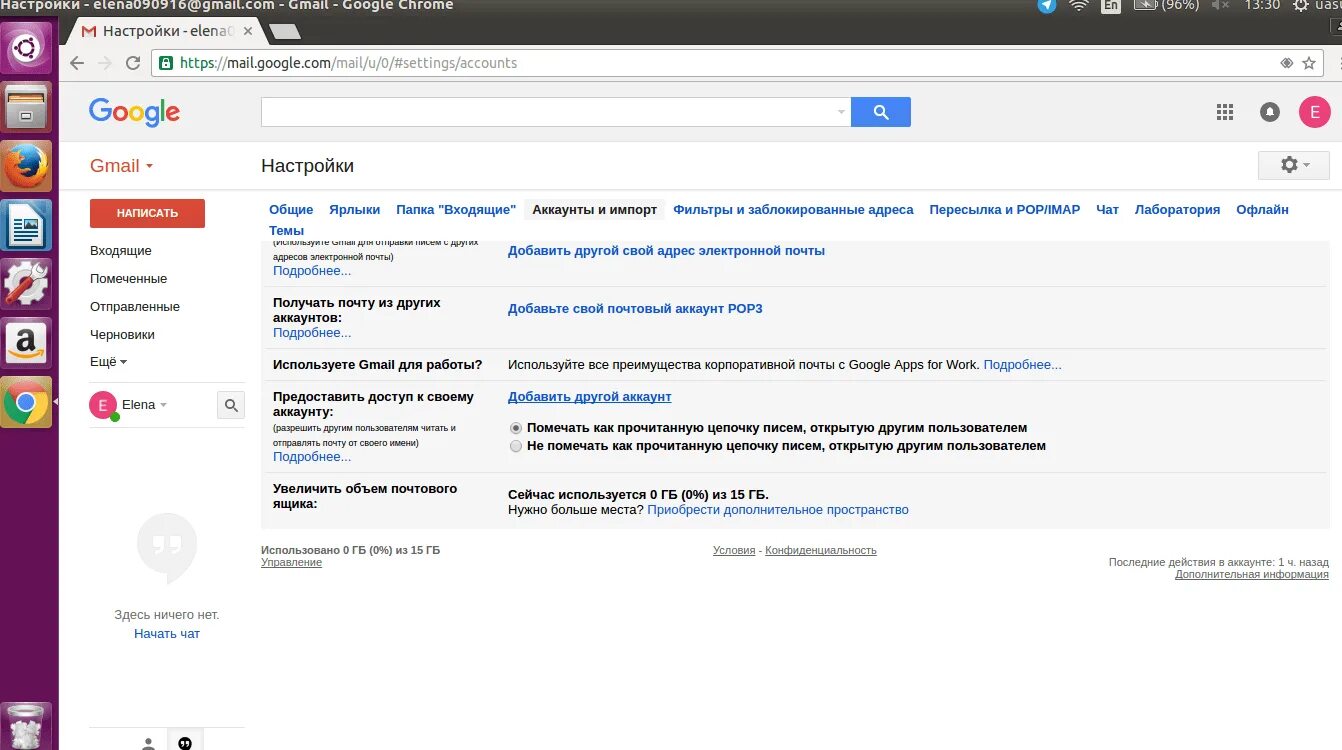Switch to the 'Общие' settings tab

click(x=291, y=210)
